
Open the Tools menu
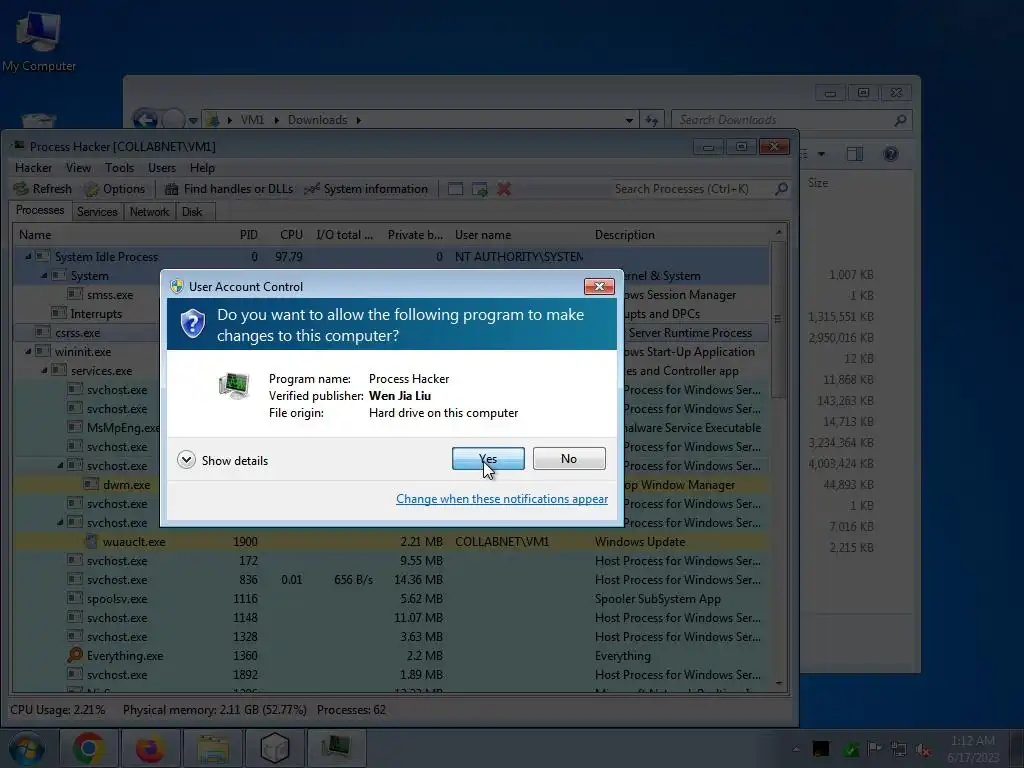coord(120,168)
